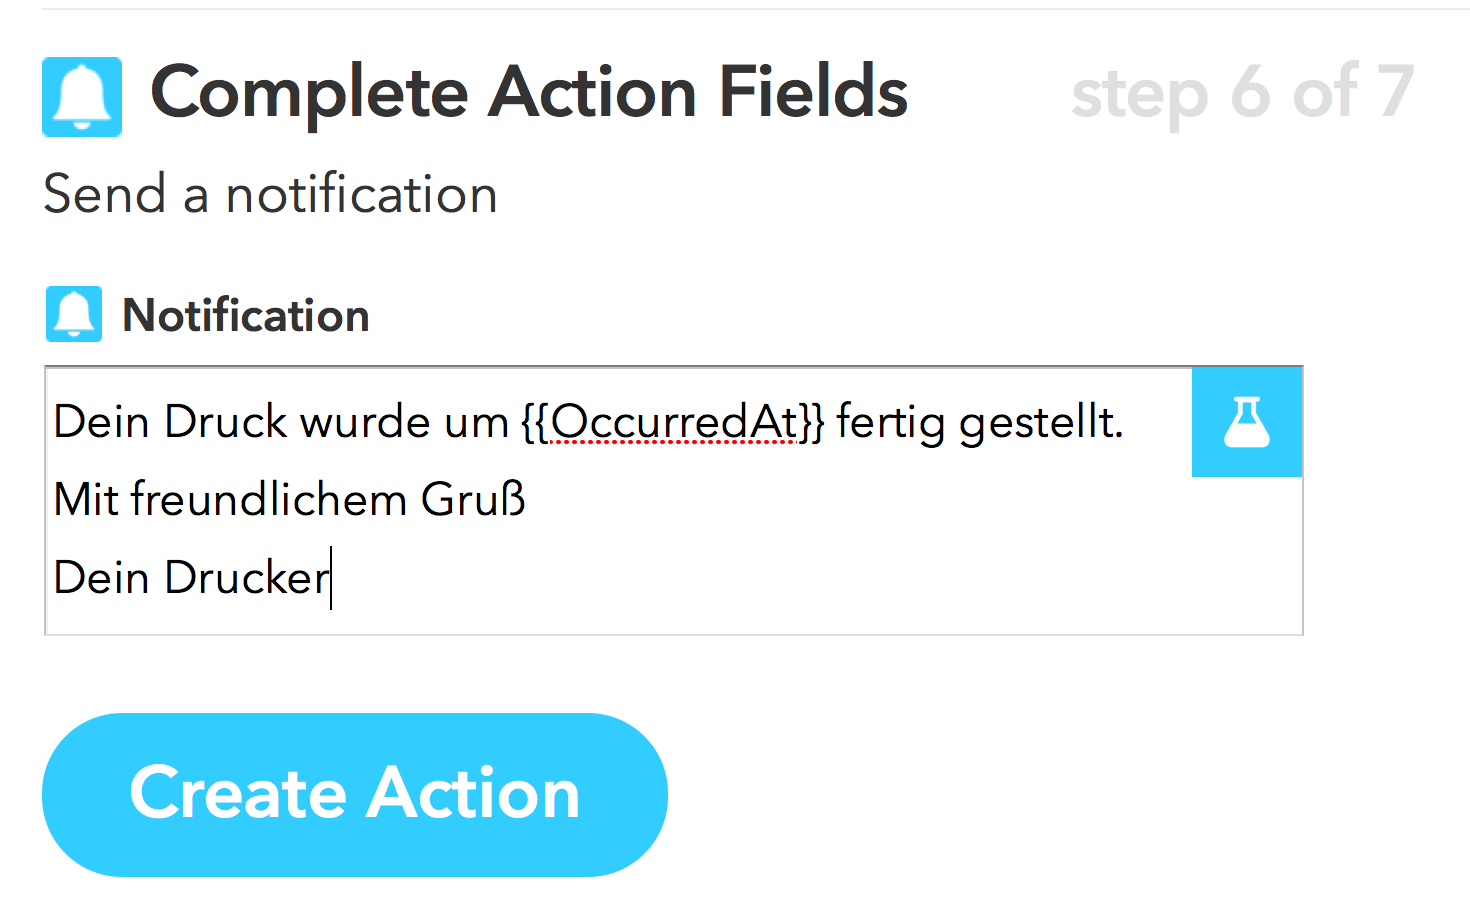Click the beaker icon in the text field corner
The width and height of the screenshot is (1470, 910).
pos(1246,422)
